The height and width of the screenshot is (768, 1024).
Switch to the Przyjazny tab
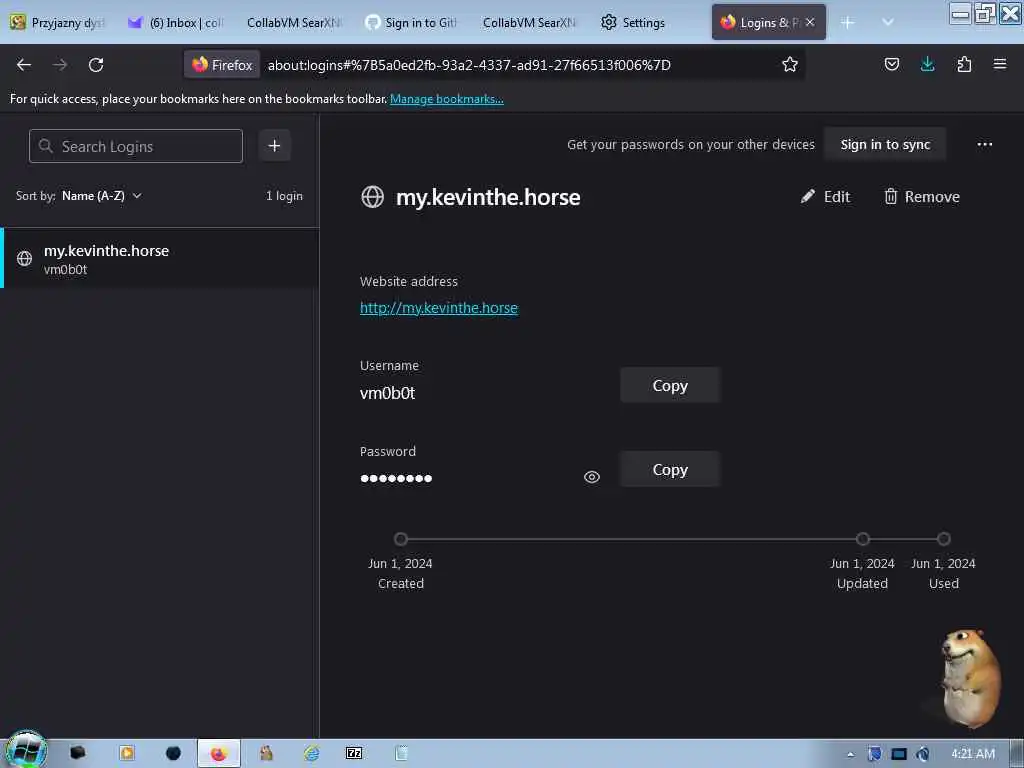[x=58, y=23]
